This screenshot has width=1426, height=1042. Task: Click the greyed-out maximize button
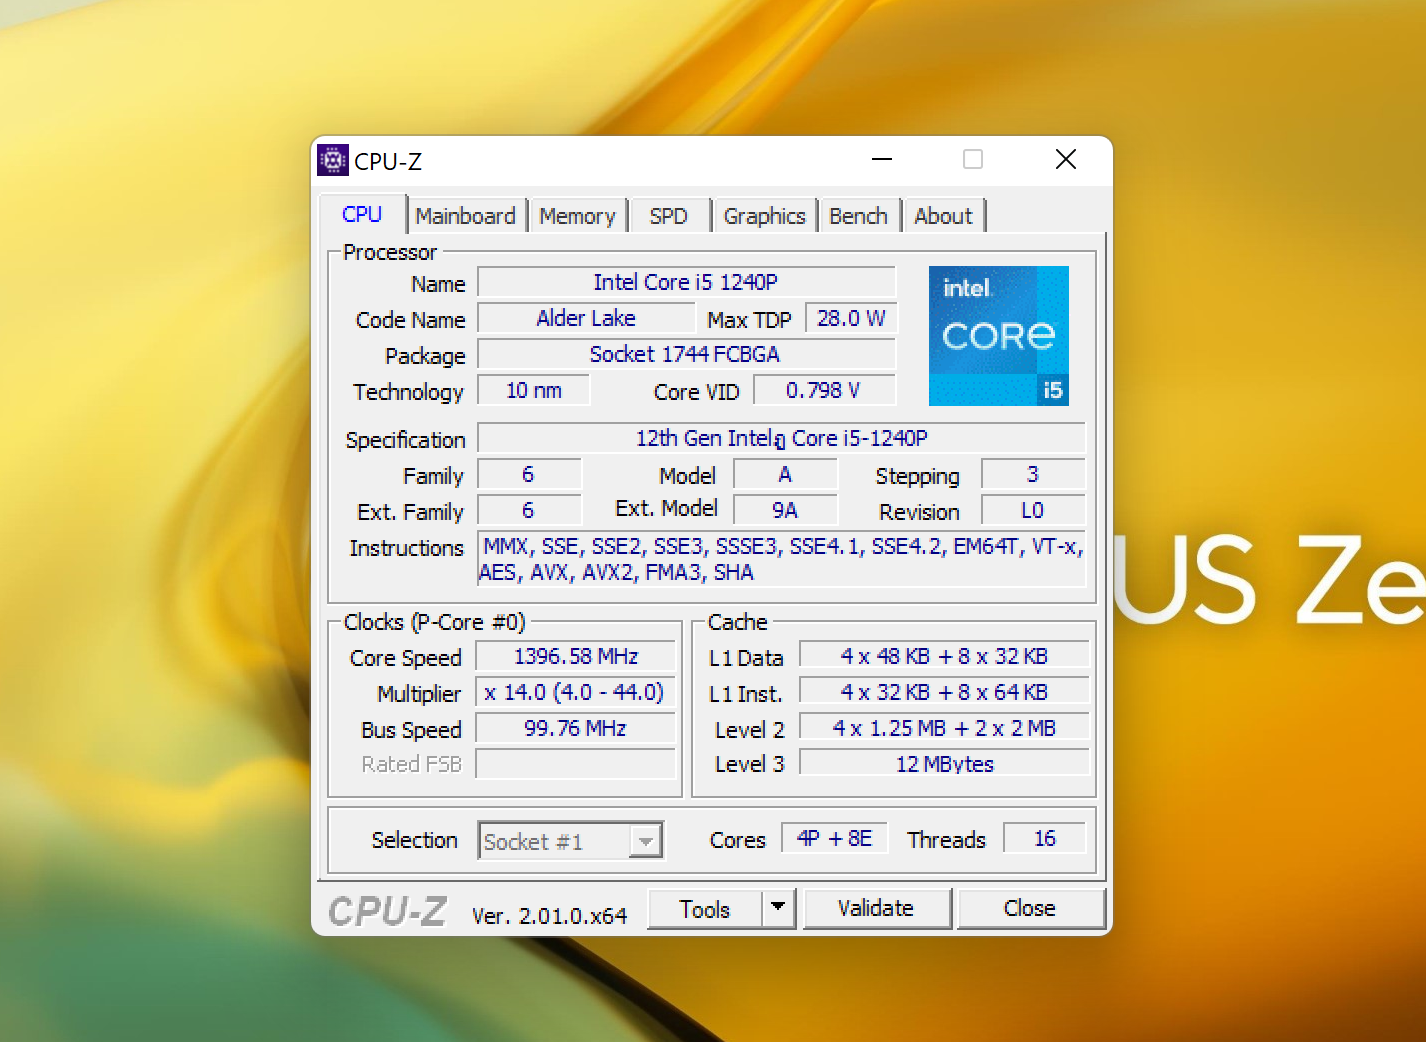(973, 160)
